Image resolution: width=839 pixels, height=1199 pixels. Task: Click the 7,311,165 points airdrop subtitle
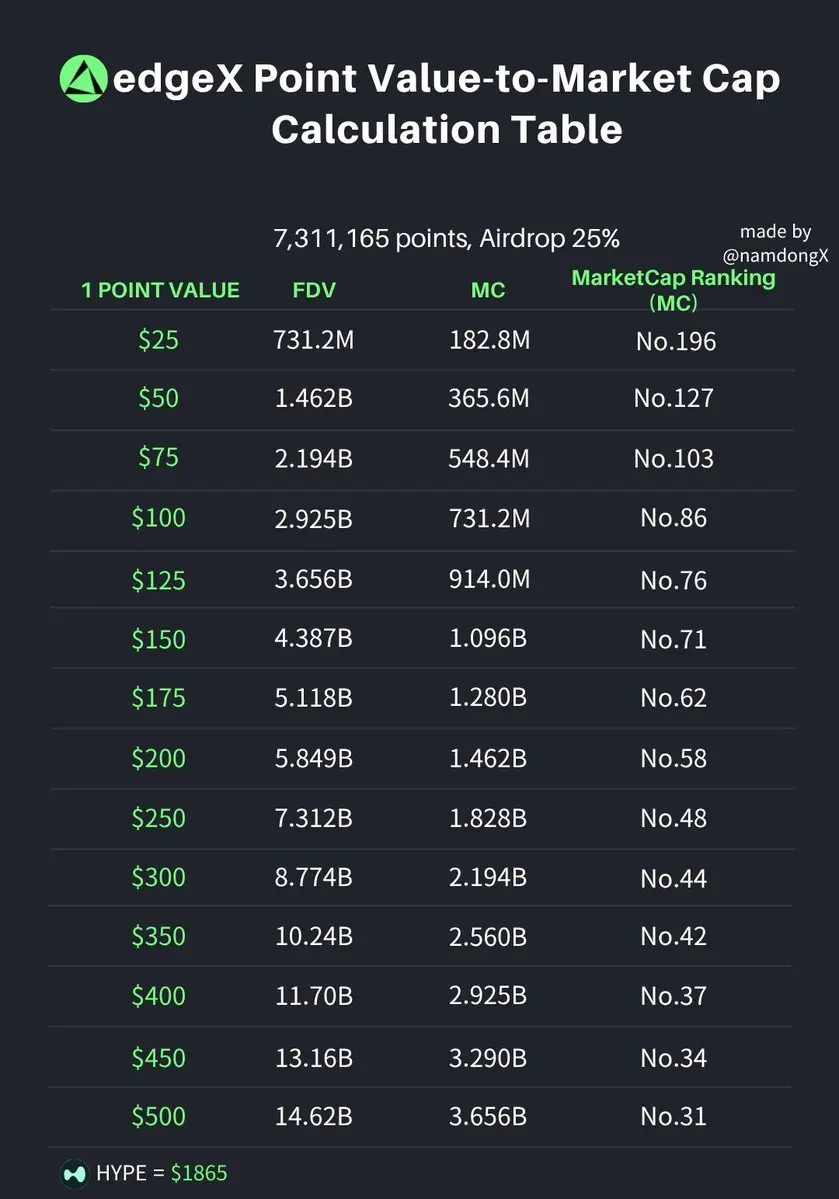pos(447,239)
